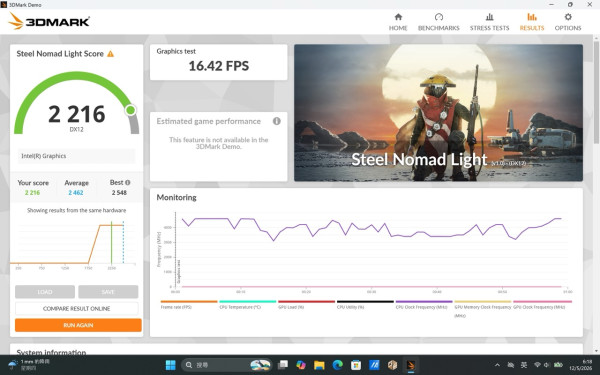The height and width of the screenshot is (375, 600).
Task: Launch Copilot from the taskbar
Action: (301, 365)
